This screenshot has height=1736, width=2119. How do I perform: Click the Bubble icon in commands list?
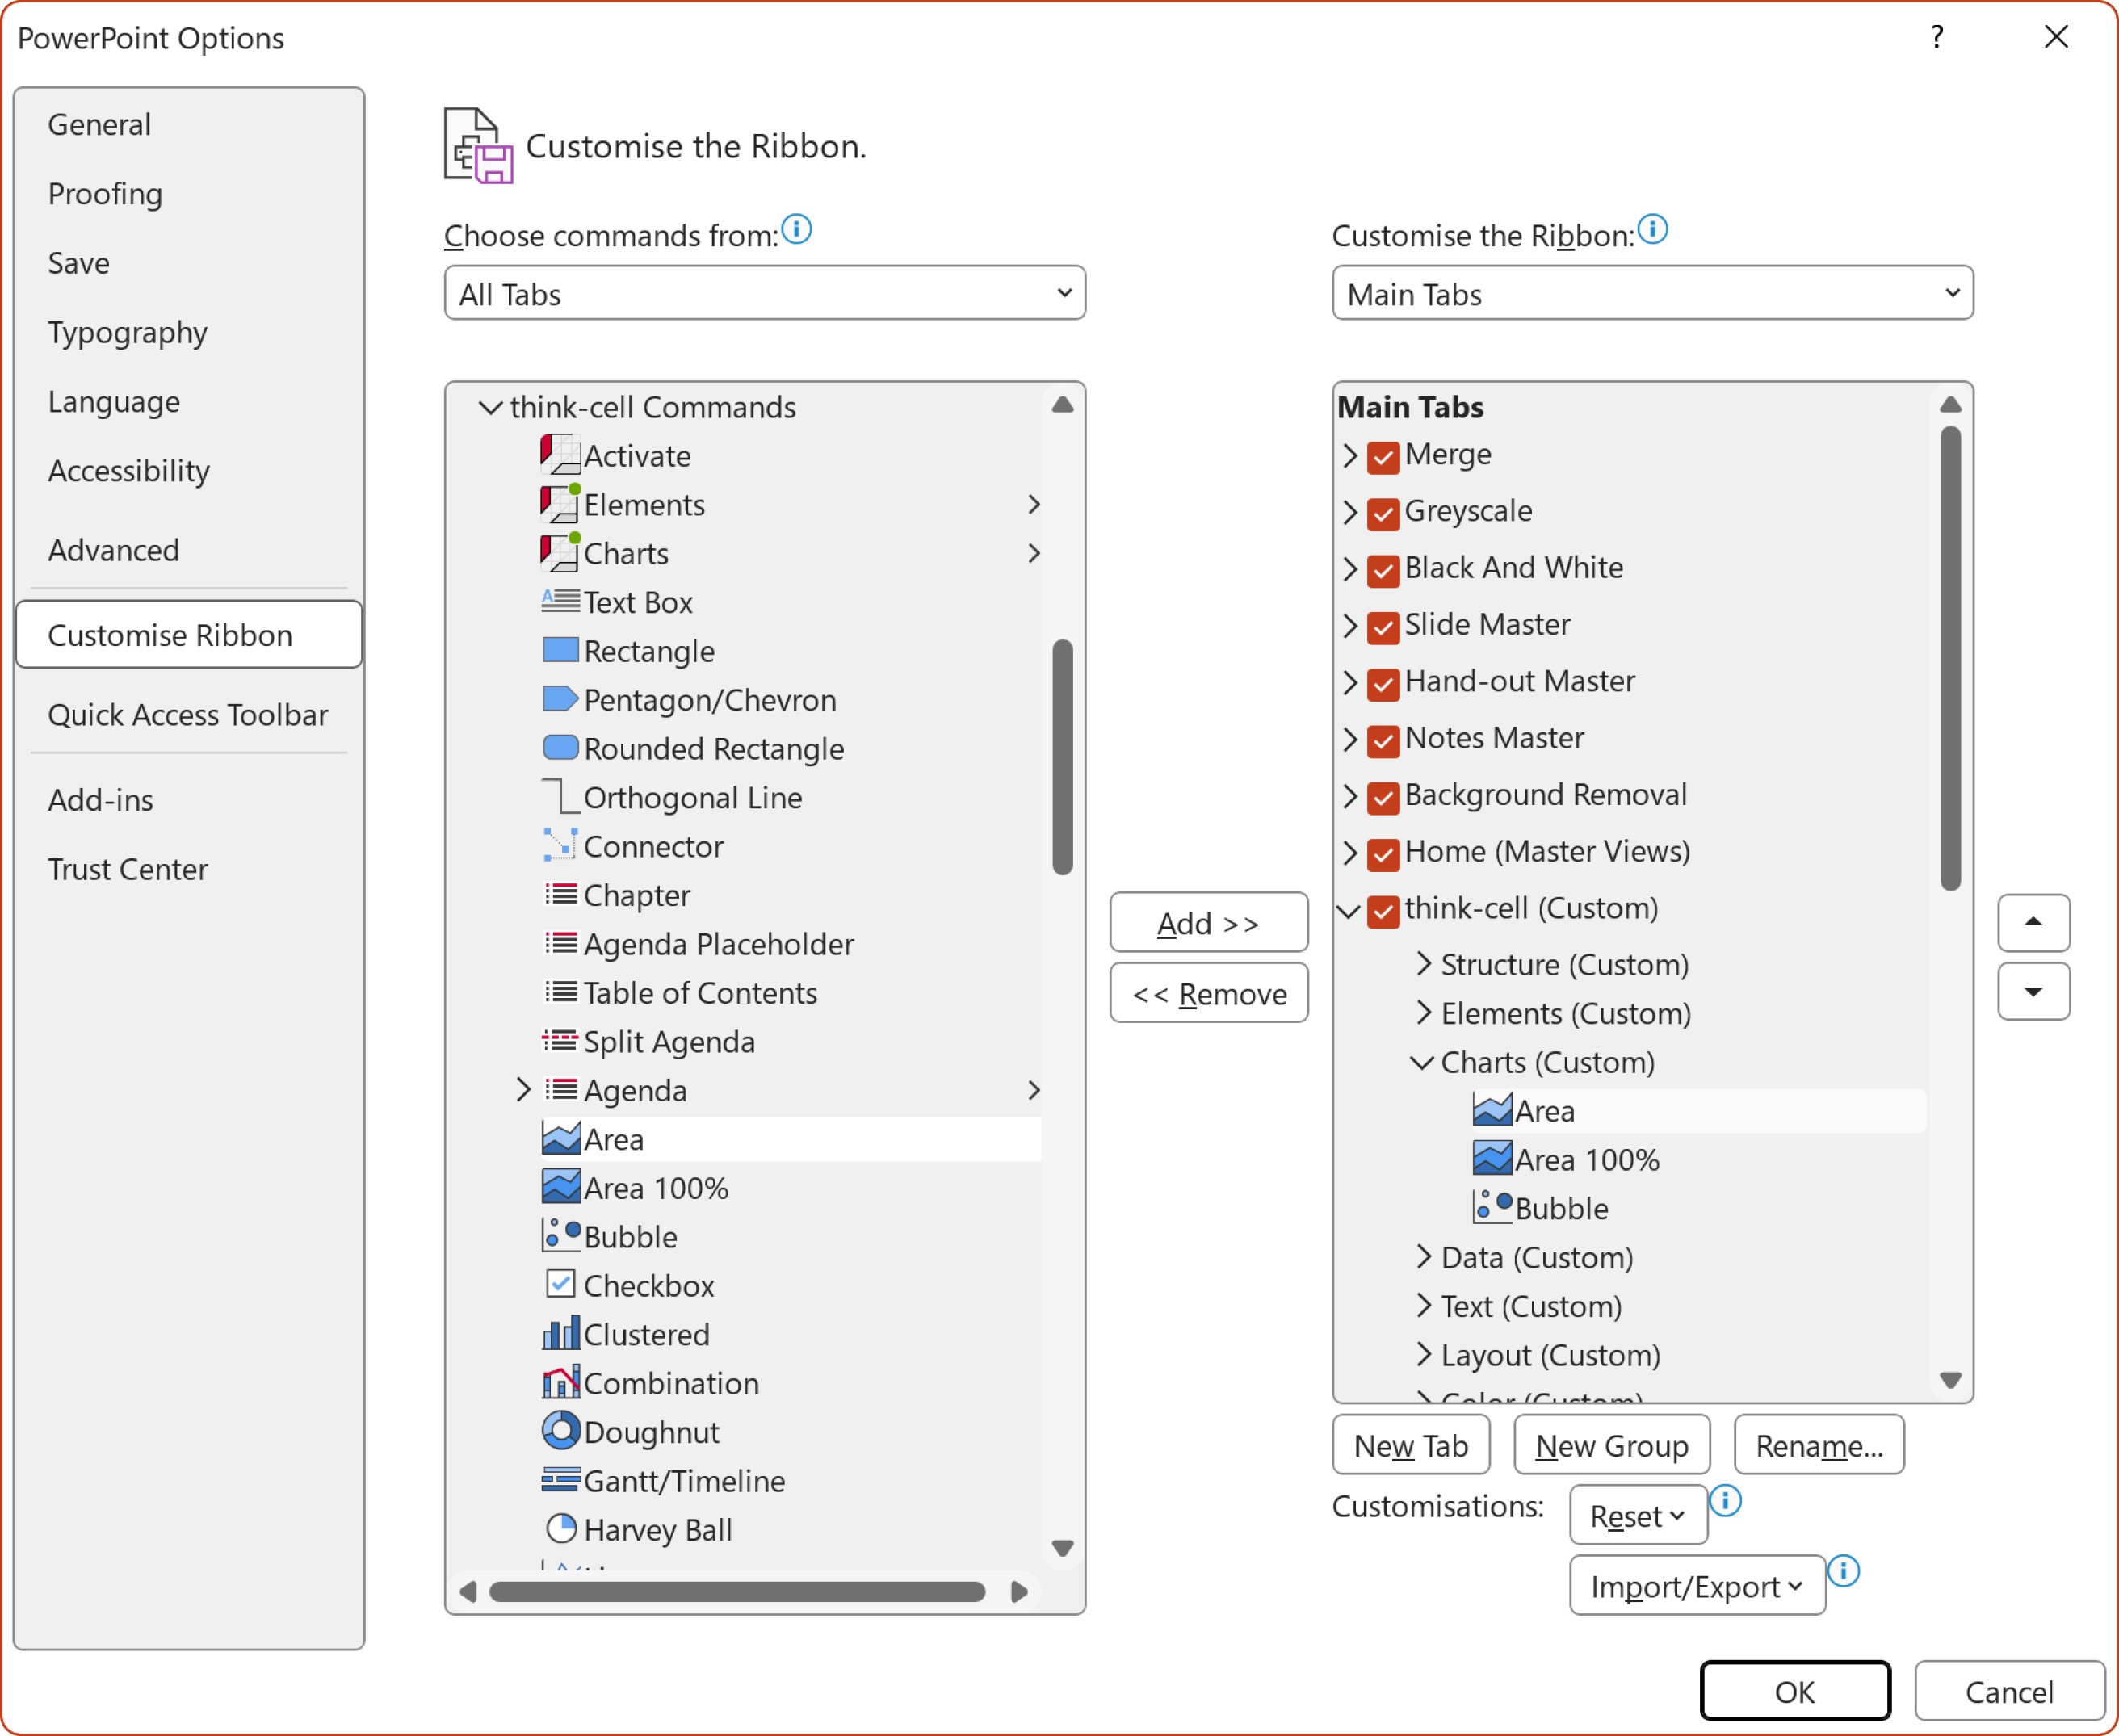coord(560,1236)
